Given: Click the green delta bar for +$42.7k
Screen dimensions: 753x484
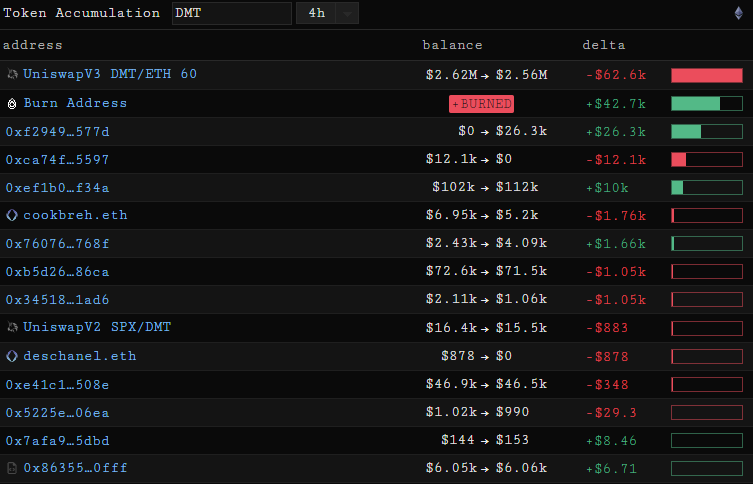Looking at the screenshot, I should pos(706,103).
